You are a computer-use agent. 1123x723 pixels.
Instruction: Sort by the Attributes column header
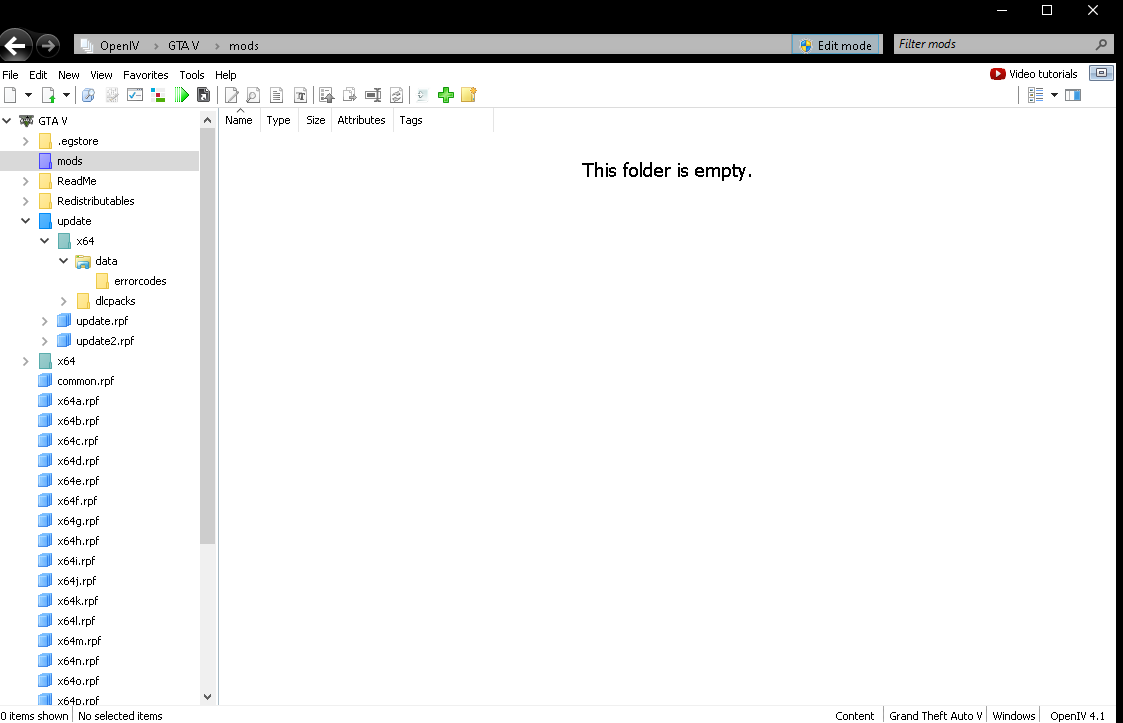pos(361,120)
